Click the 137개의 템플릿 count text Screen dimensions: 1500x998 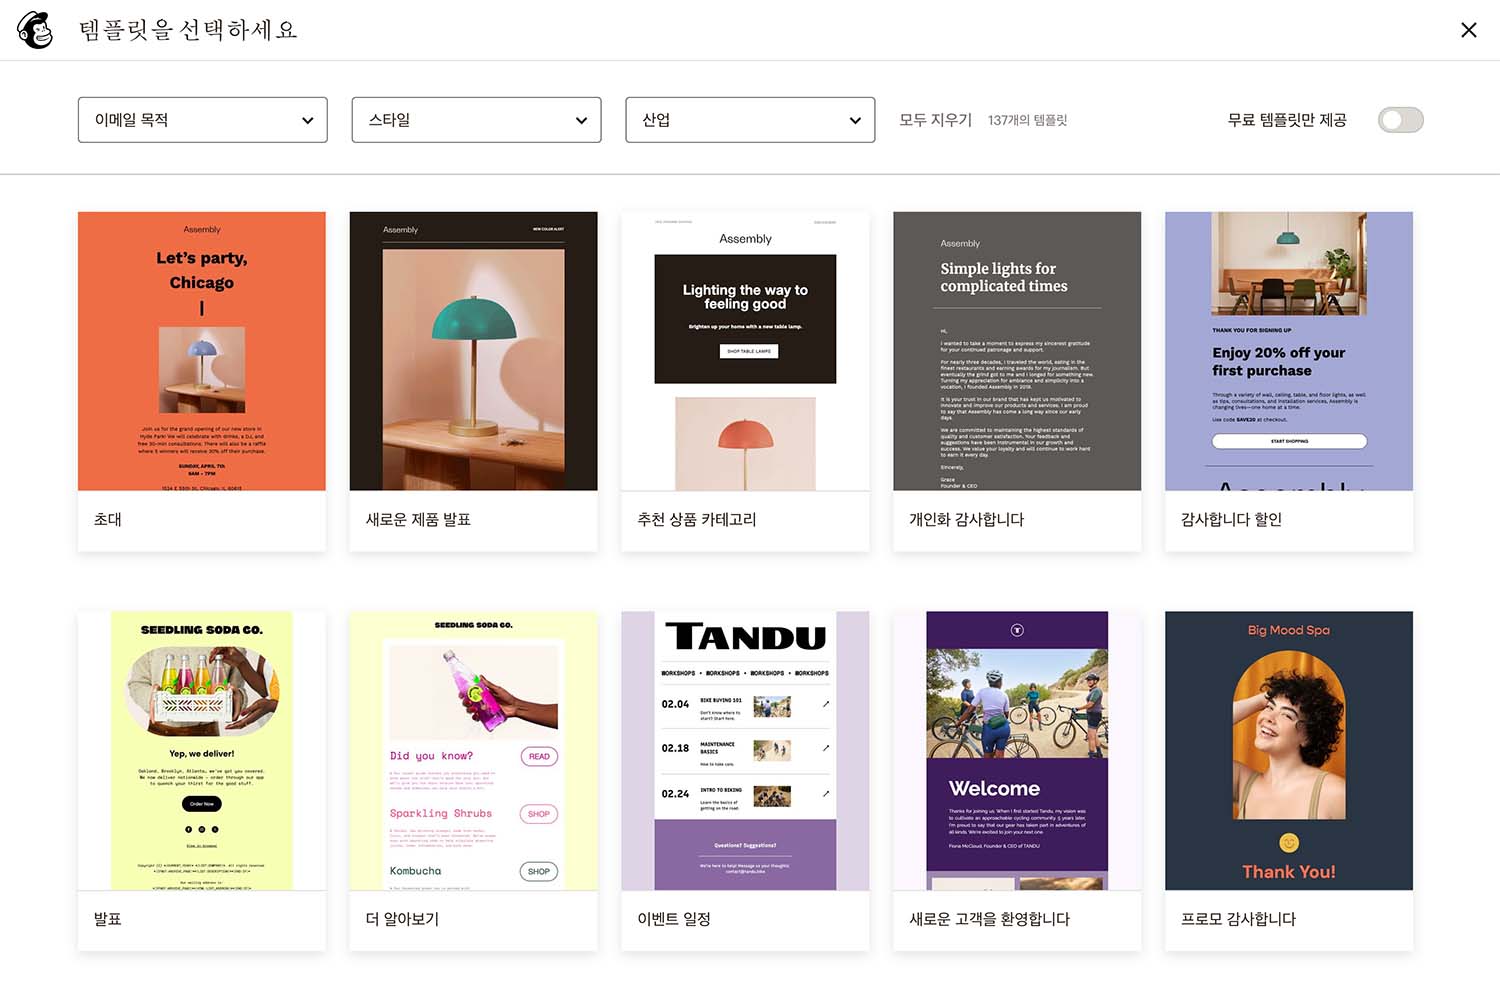tap(1028, 120)
